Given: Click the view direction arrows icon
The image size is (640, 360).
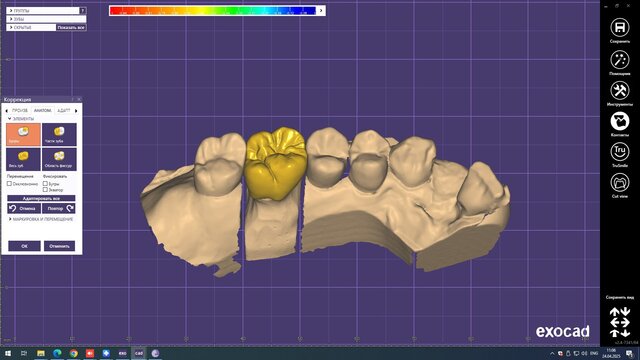Looking at the screenshot, I should click(620, 322).
